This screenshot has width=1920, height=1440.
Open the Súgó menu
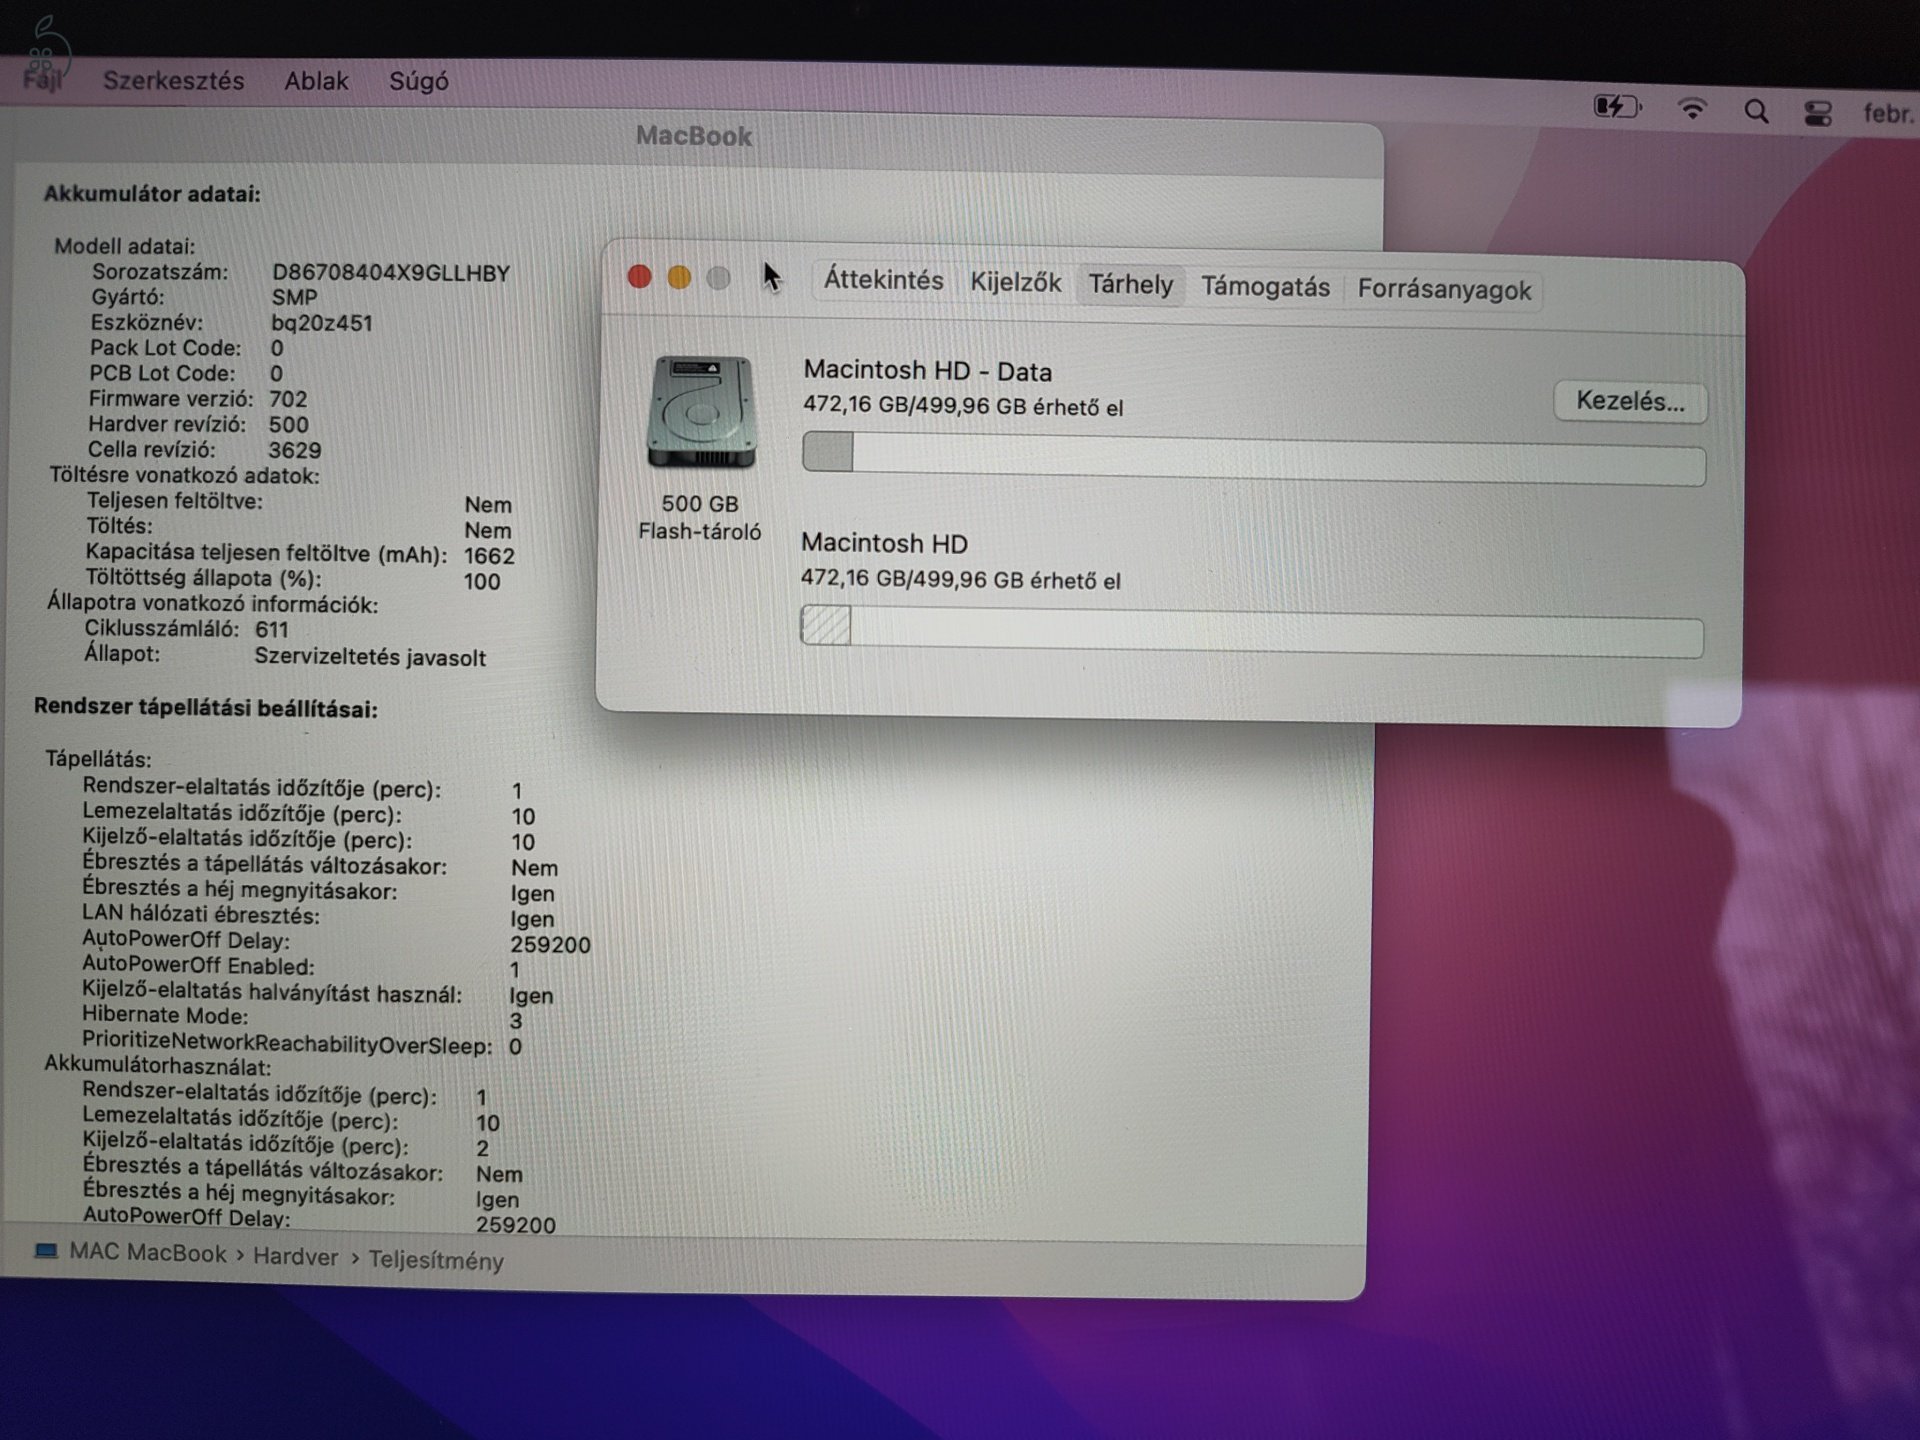tap(419, 81)
